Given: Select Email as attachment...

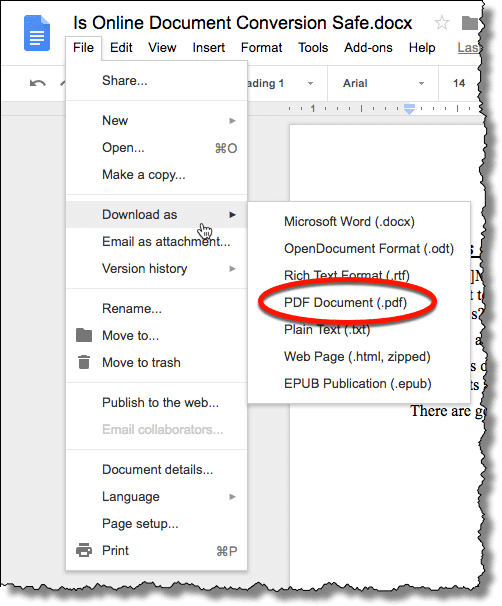Looking at the screenshot, I should (156, 242).
